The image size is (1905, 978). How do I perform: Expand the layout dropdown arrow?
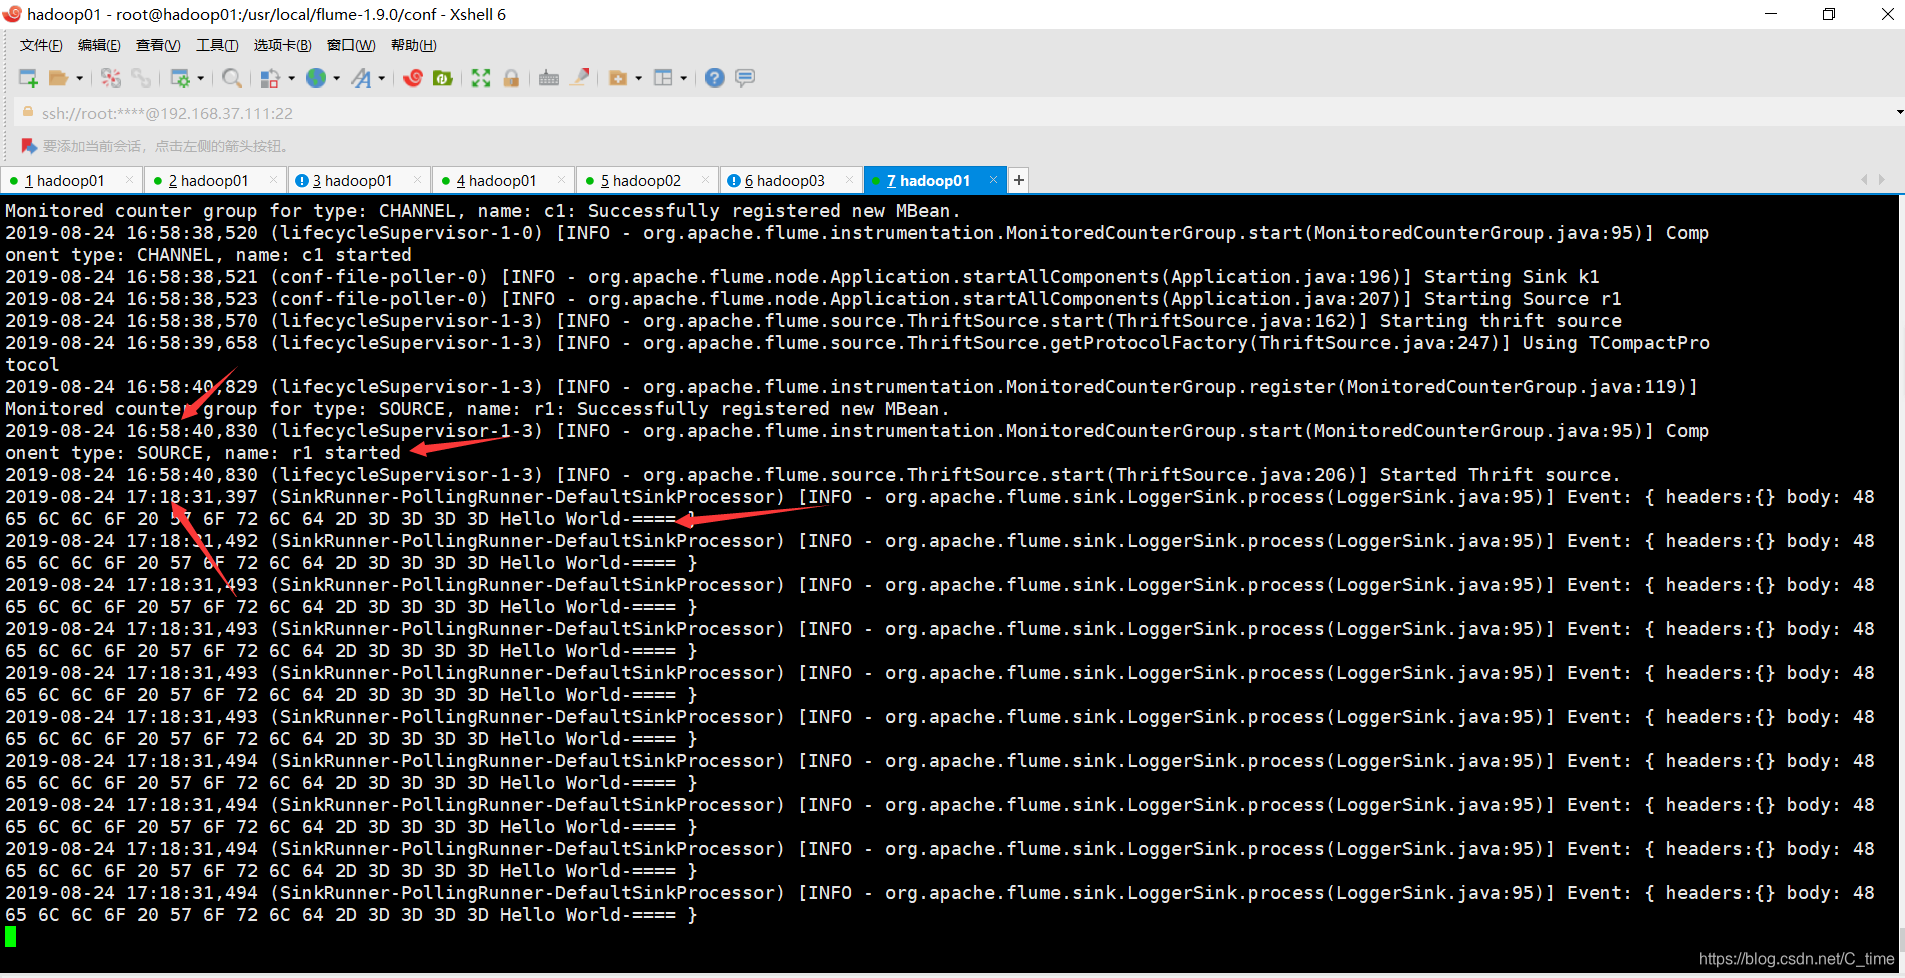pos(684,78)
